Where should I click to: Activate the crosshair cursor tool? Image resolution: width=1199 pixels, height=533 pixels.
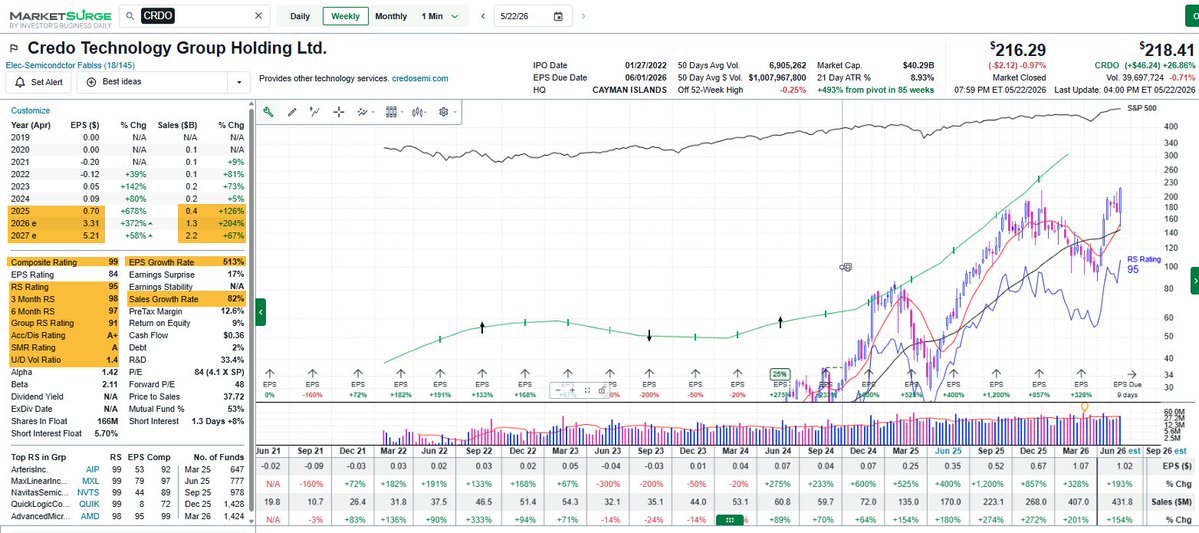338,112
